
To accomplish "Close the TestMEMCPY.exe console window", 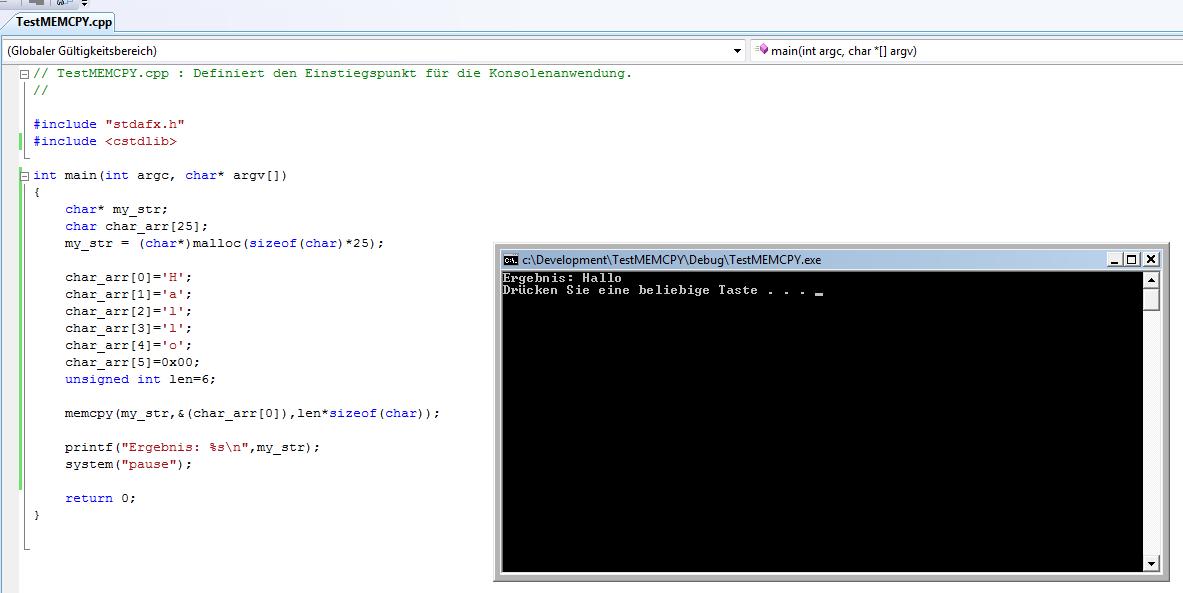I will [x=1151, y=260].
